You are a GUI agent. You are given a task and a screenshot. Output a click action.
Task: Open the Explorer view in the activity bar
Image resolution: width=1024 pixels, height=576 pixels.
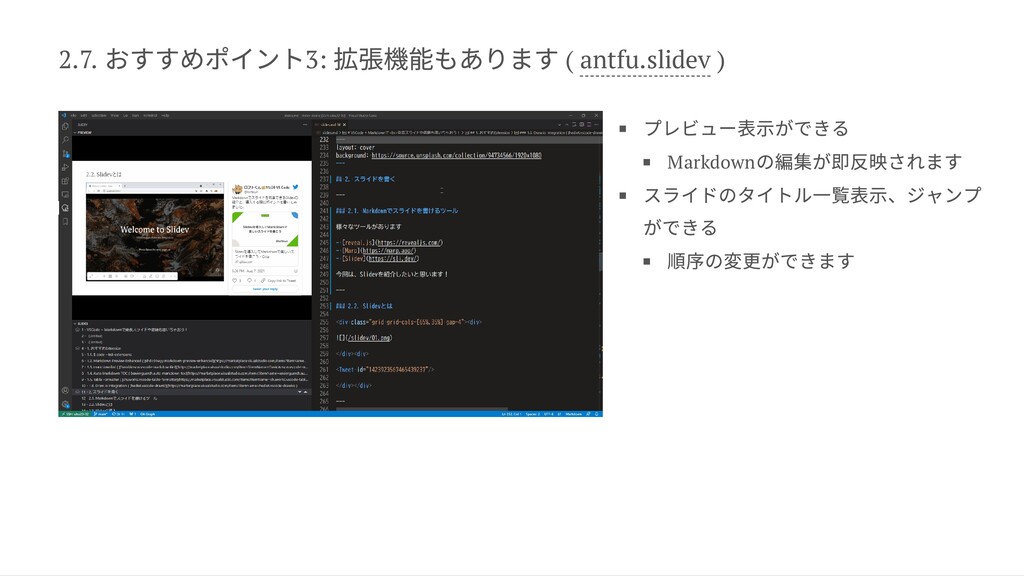click(64, 127)
